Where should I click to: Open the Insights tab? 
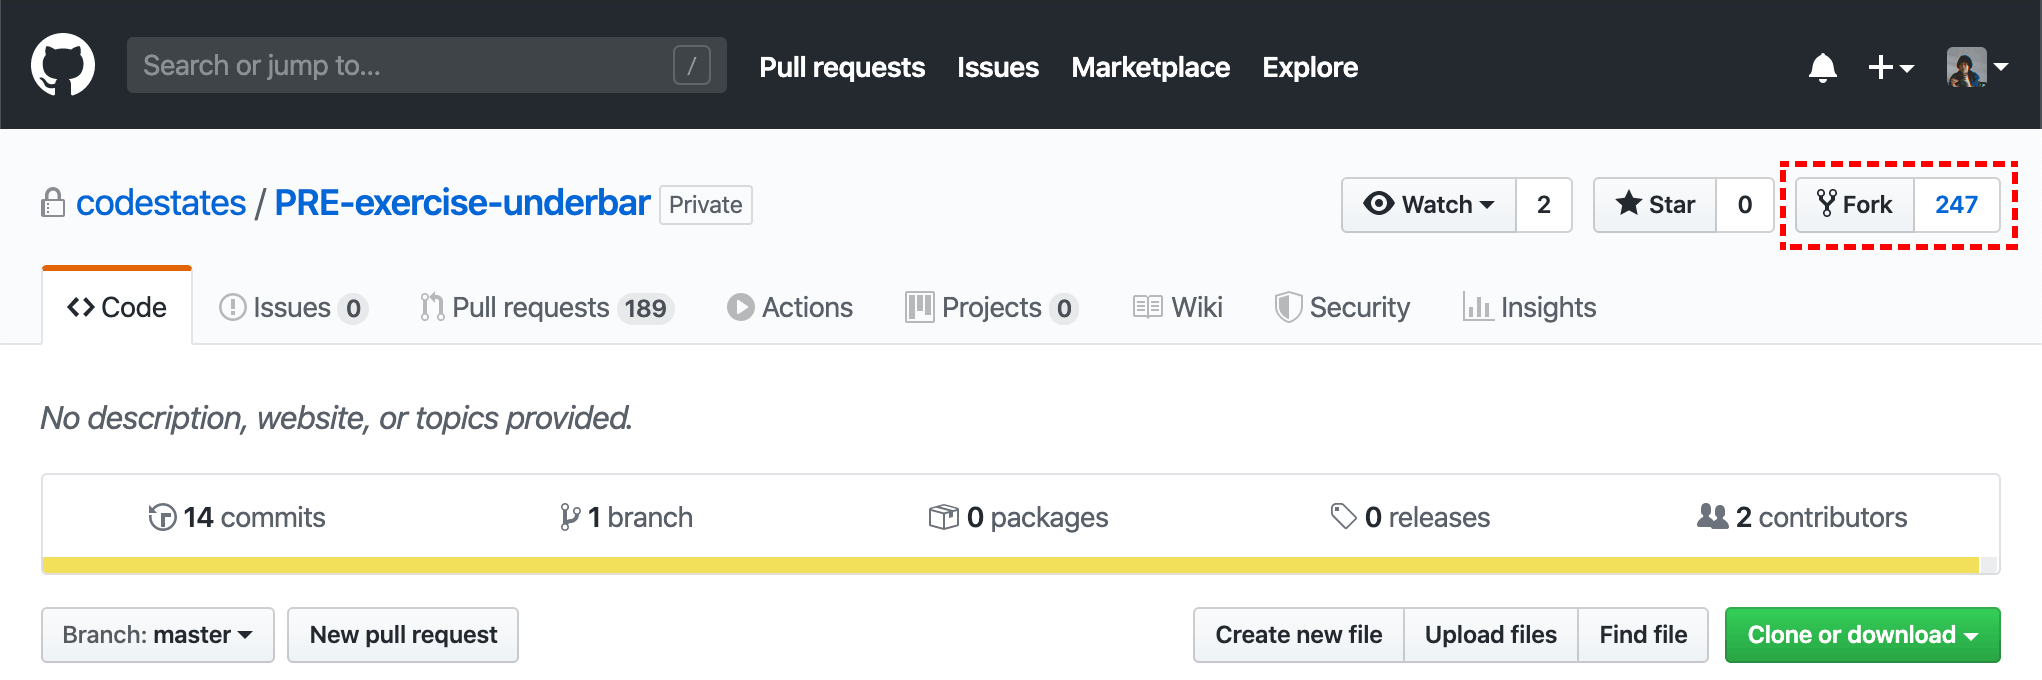(x=1530, y=307)
